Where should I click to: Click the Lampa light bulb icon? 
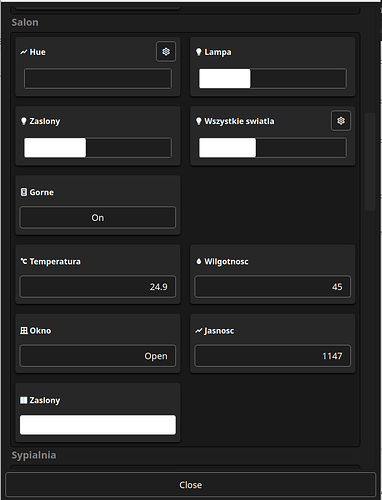pos(199,52)
